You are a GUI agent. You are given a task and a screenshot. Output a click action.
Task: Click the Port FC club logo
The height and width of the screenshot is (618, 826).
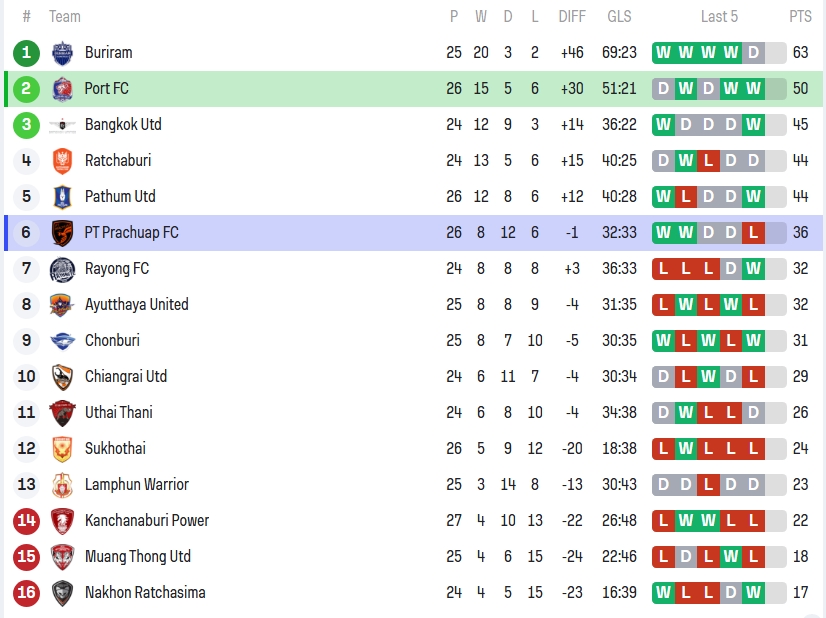(62, 89)
